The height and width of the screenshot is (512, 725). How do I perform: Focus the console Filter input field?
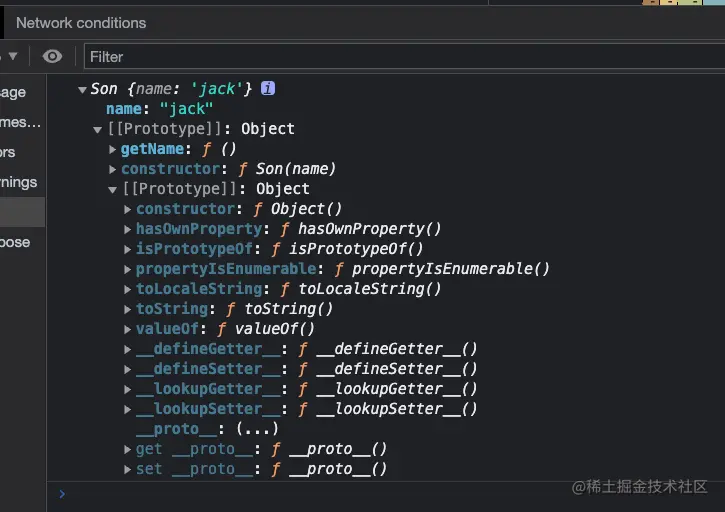click(405, 57)
